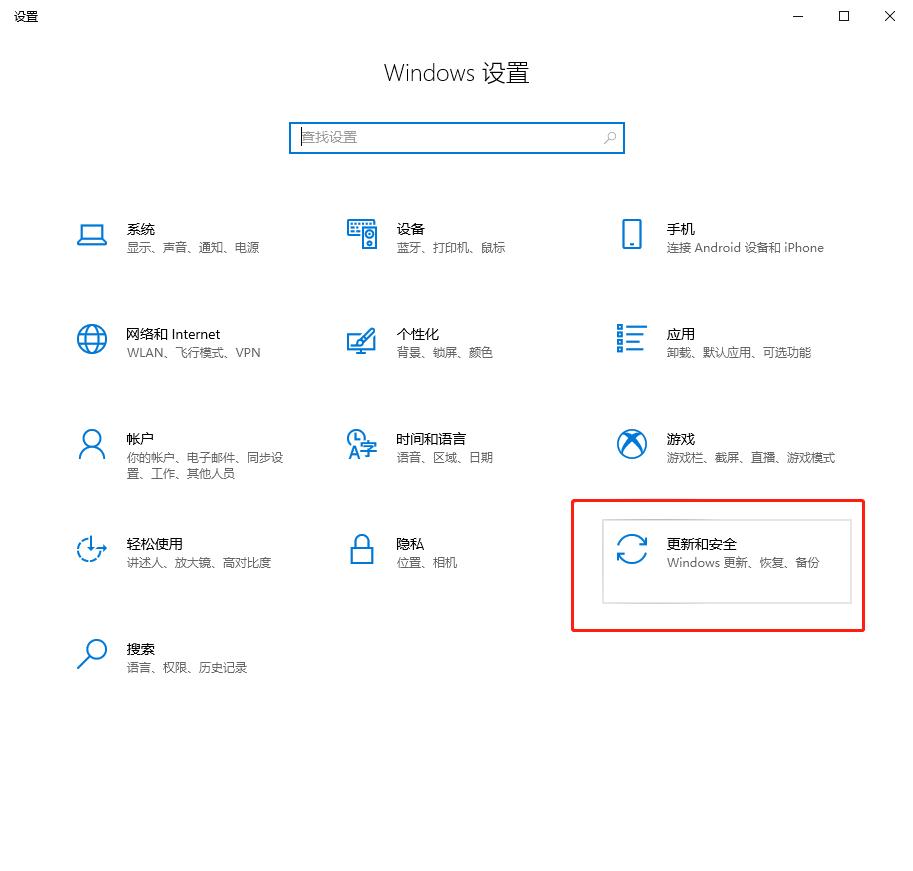This screenshot has height=871, width=913.
Task: Click the magnifier inside the search box
Action: point(609,137)
